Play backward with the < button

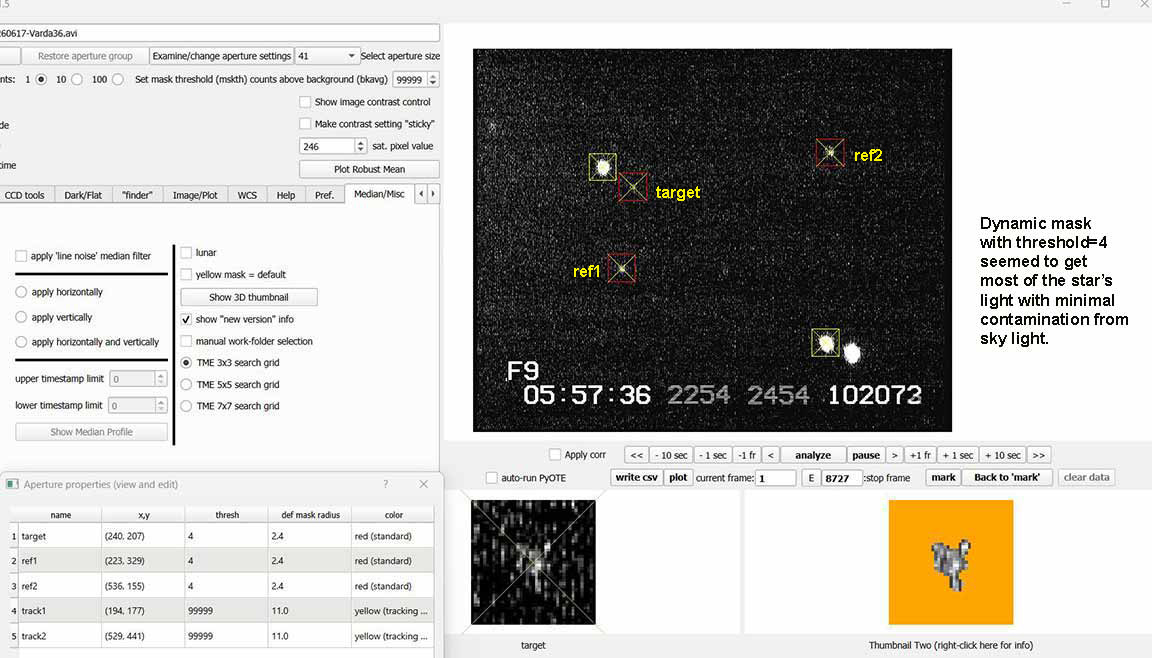coord(771,455)
